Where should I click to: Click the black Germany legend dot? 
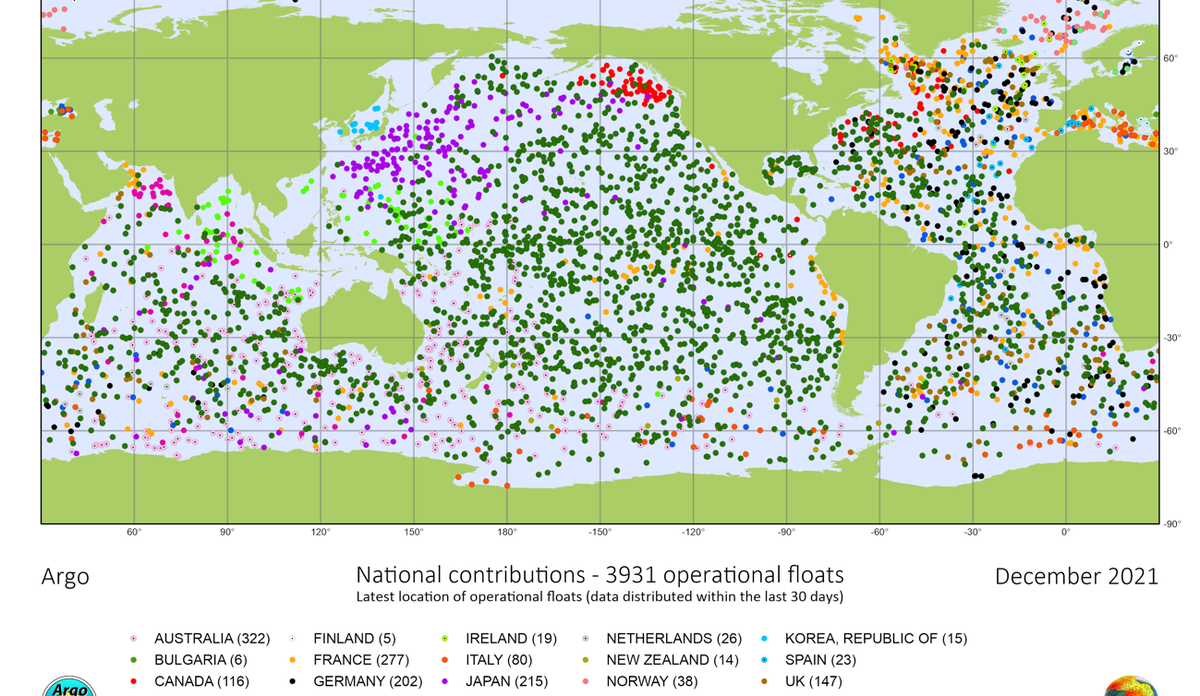[x=291, y=682]
